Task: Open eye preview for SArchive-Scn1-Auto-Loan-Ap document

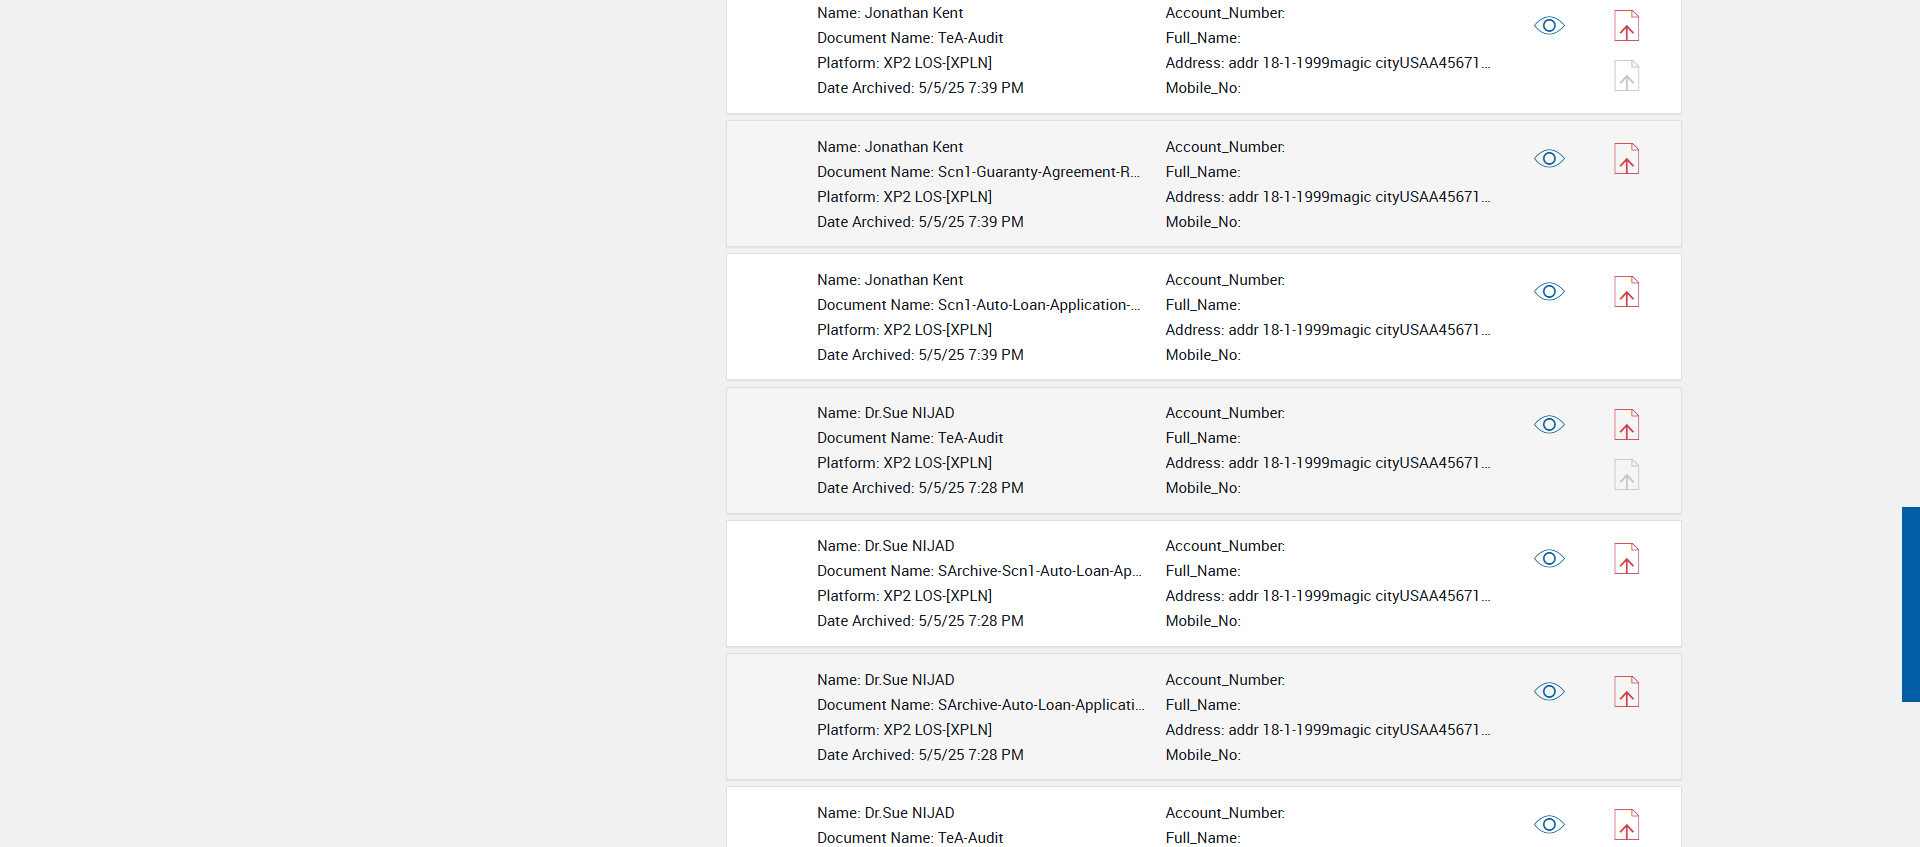Action: click(1549, 559)
